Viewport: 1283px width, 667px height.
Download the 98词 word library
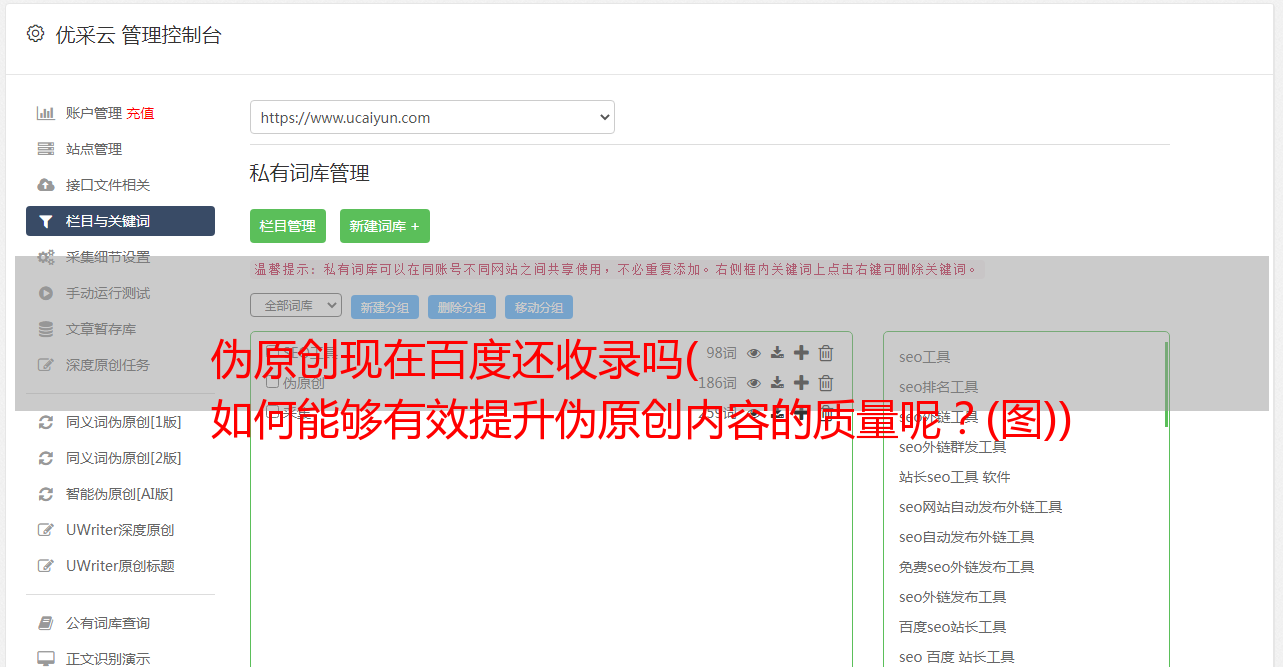pyautogui.click(x=777, y=352)
